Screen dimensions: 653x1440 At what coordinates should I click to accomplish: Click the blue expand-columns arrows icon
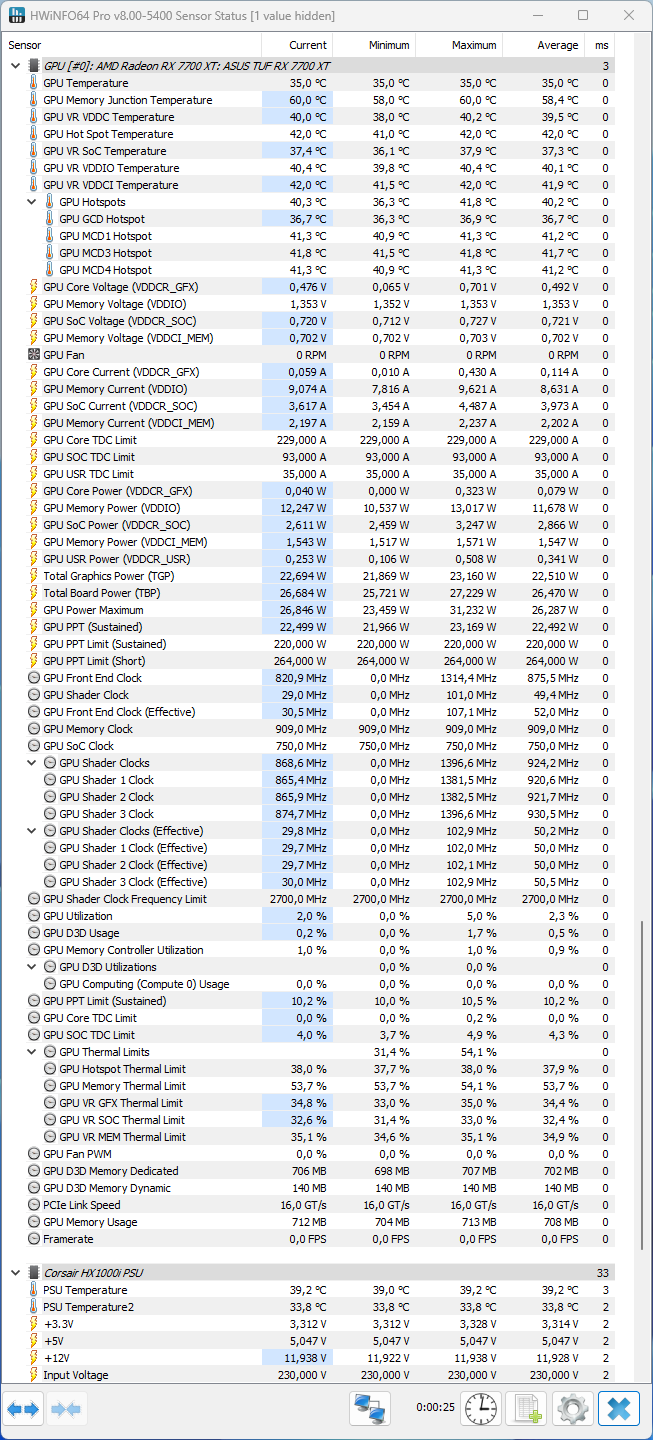click(x=22, y=1409)
